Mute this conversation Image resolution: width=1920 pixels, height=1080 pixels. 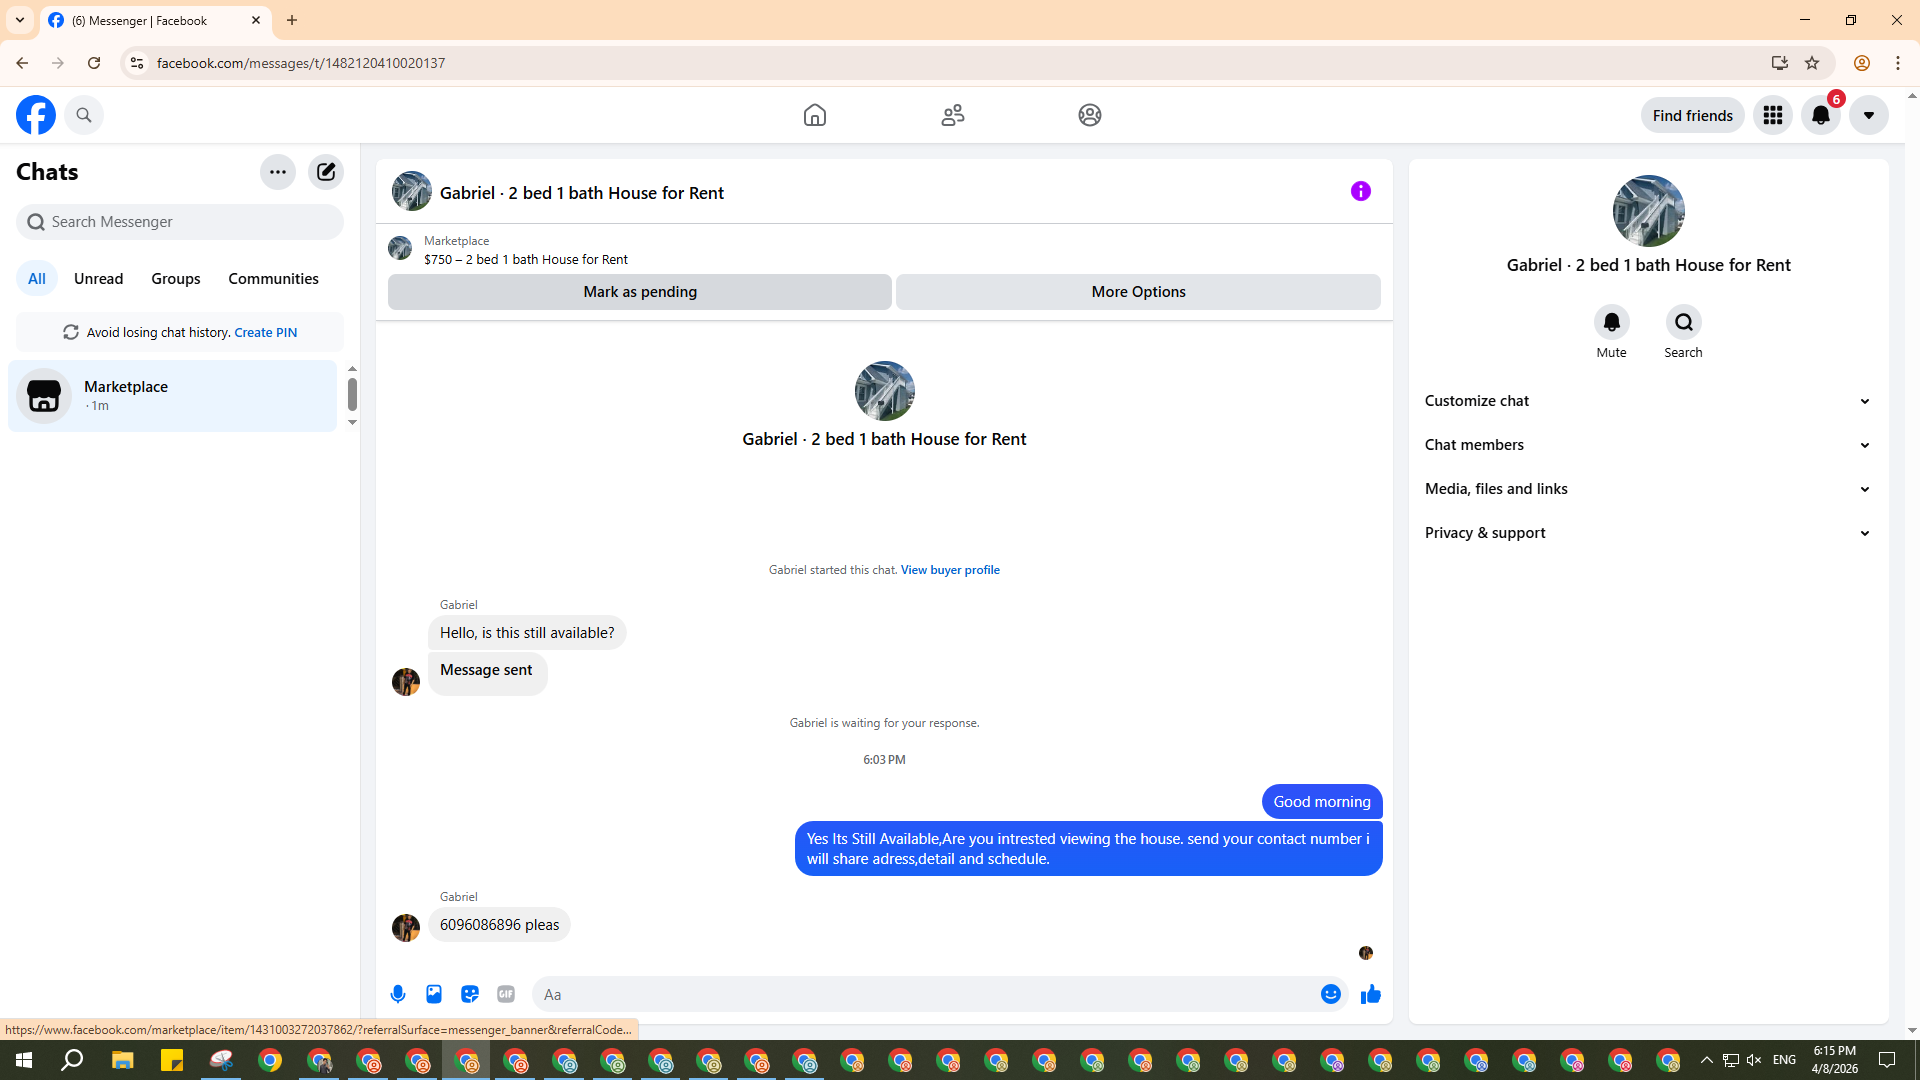pos(1611,323)
